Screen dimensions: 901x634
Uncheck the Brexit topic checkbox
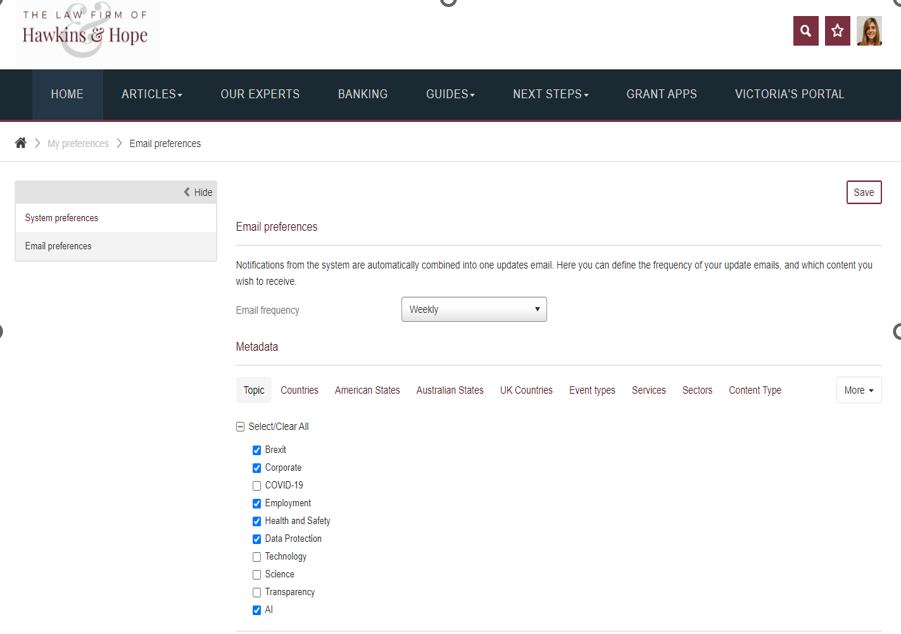click(257, 450)
